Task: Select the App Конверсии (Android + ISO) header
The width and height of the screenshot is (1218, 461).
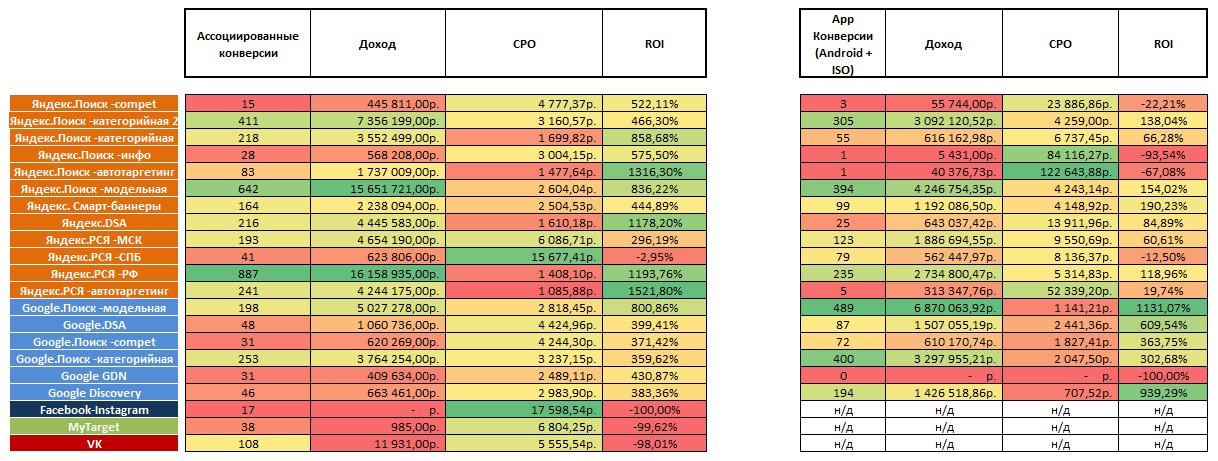Action: click(x=843, y=44)
